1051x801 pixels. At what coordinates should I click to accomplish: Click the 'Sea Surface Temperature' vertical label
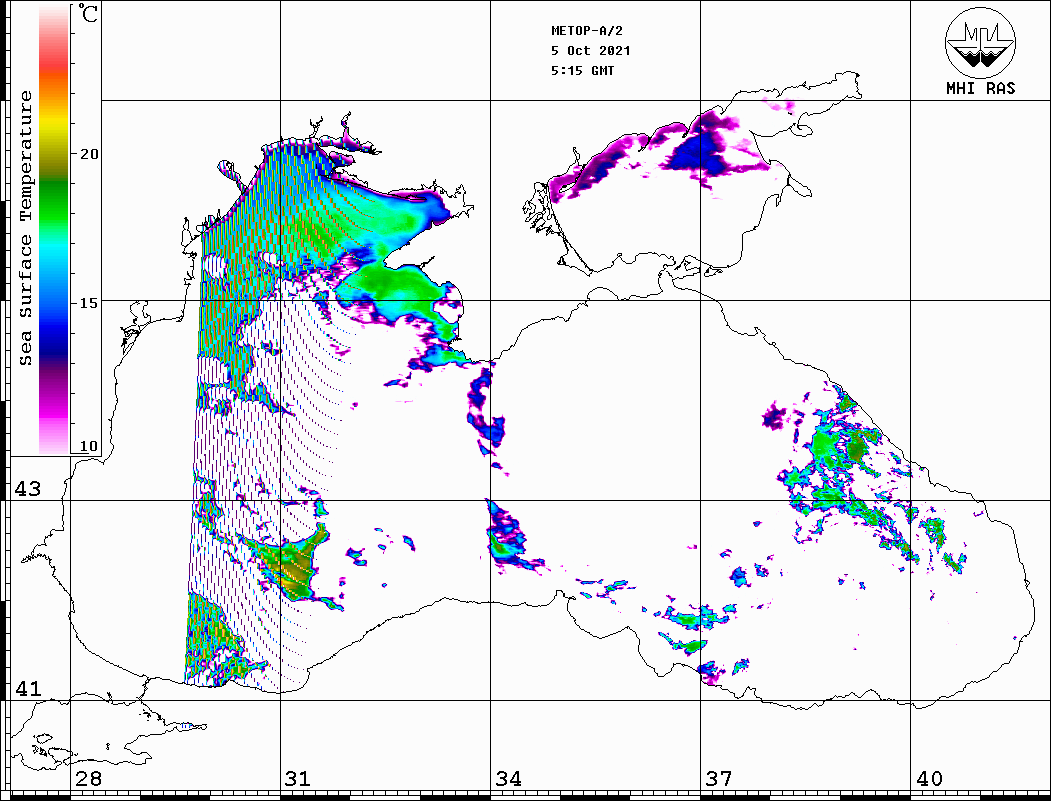coord(25,228)
